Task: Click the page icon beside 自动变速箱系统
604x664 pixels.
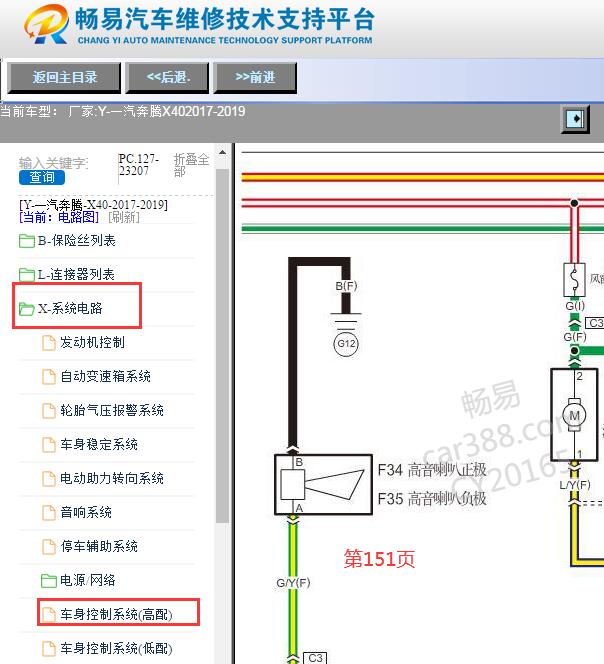Action: point(49,376)
